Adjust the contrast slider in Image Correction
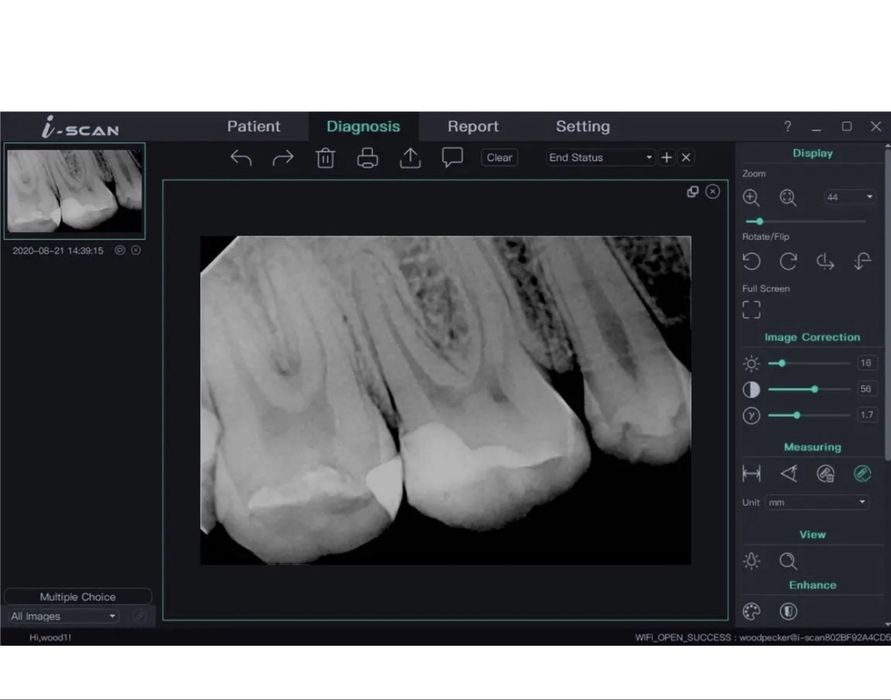The image size is (891, 700). [814, 389]
